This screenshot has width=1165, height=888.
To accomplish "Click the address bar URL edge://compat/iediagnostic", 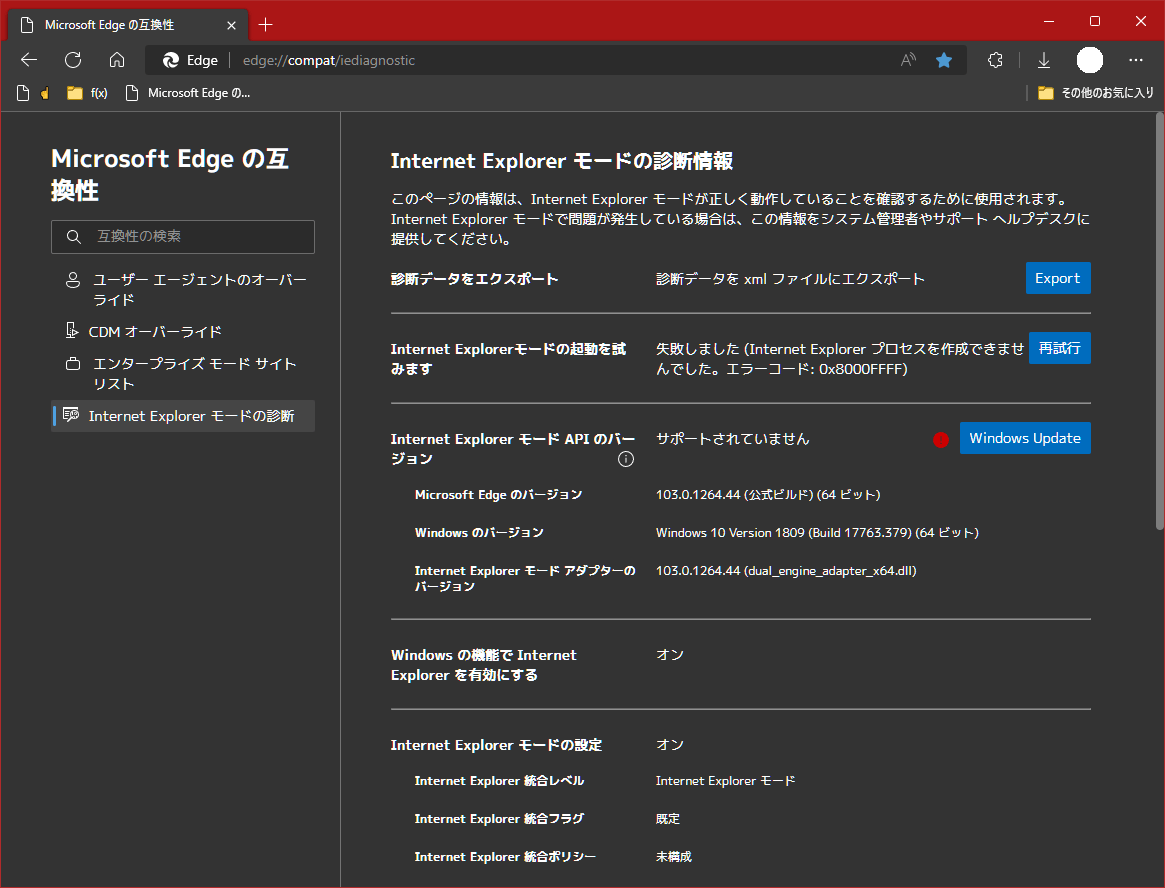I will tap(328, 60).
